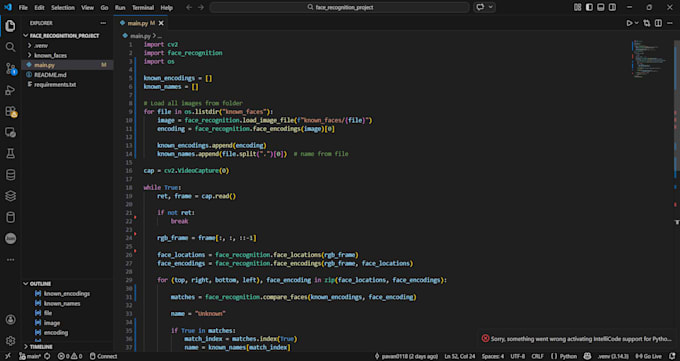
Task: Show additional views ellipsis in activity bar
Action: [x=10, y=259]
